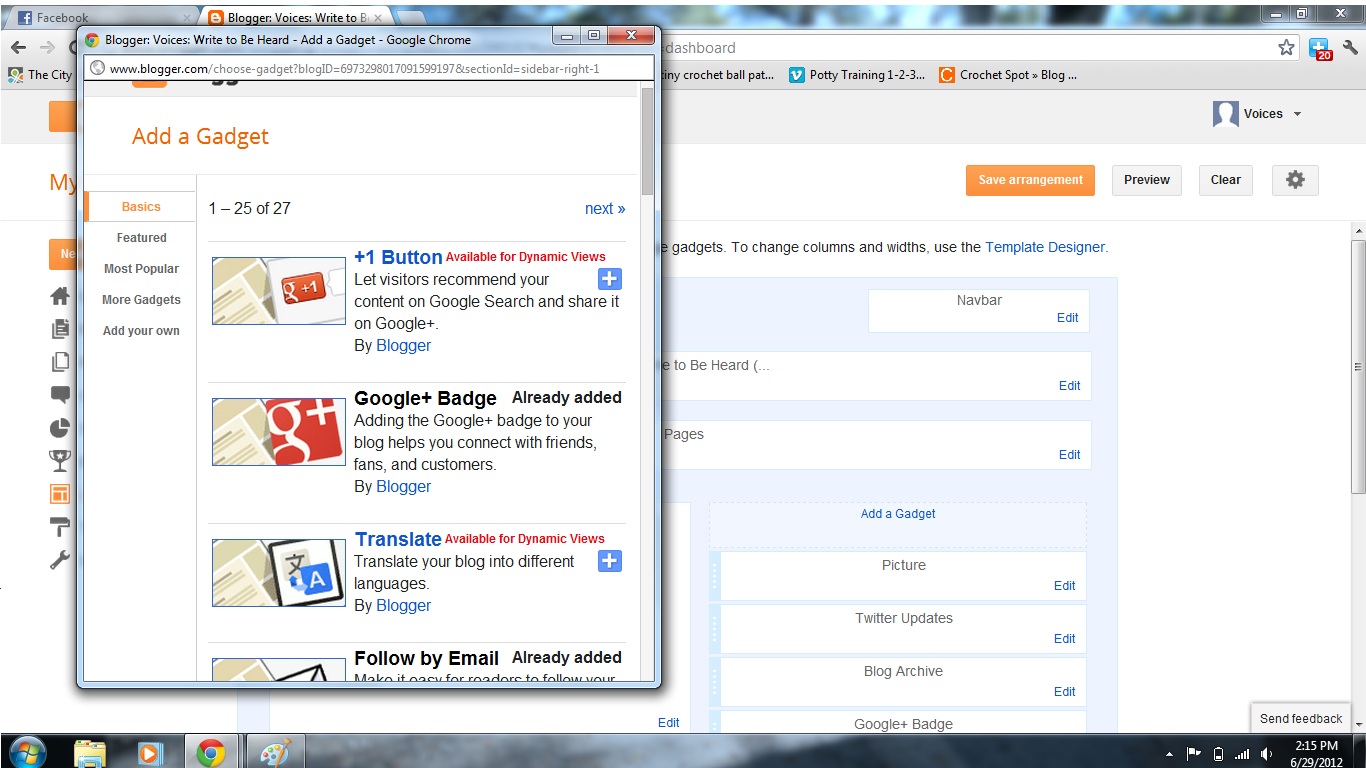Edit the Navbar gadget

coord(1067,318)
